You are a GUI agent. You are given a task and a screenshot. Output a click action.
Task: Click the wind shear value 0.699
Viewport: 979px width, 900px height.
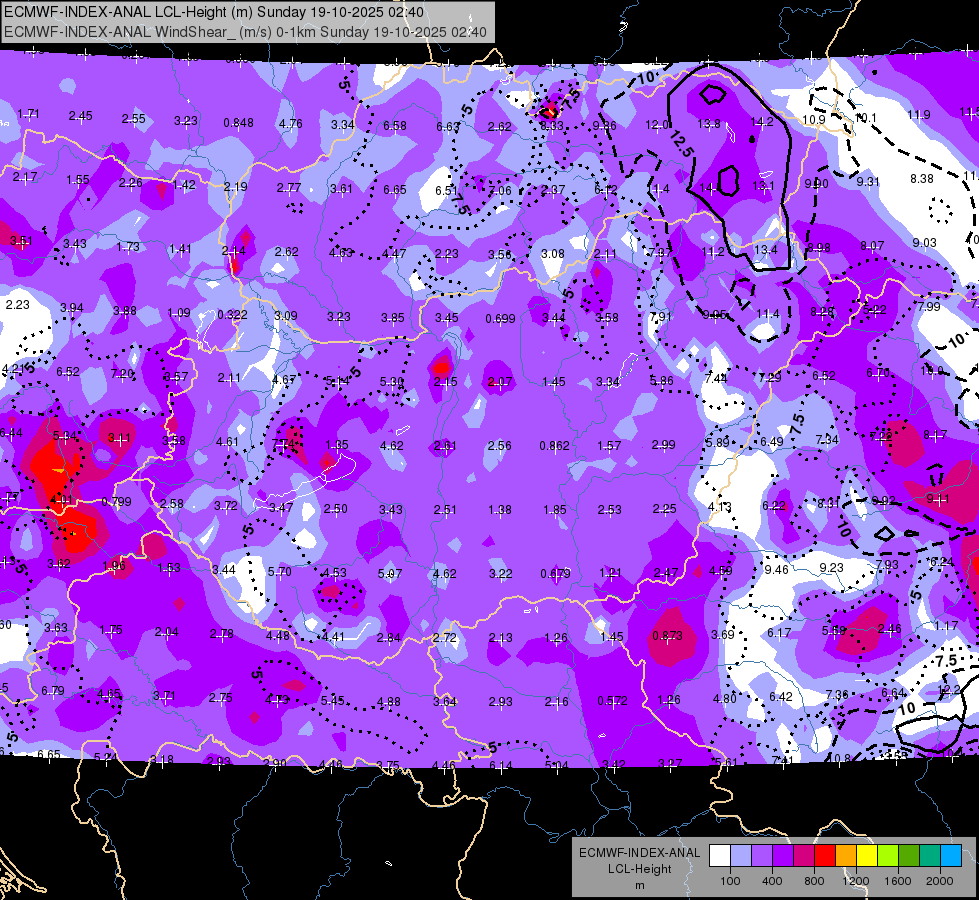click(x=501, y=319)
